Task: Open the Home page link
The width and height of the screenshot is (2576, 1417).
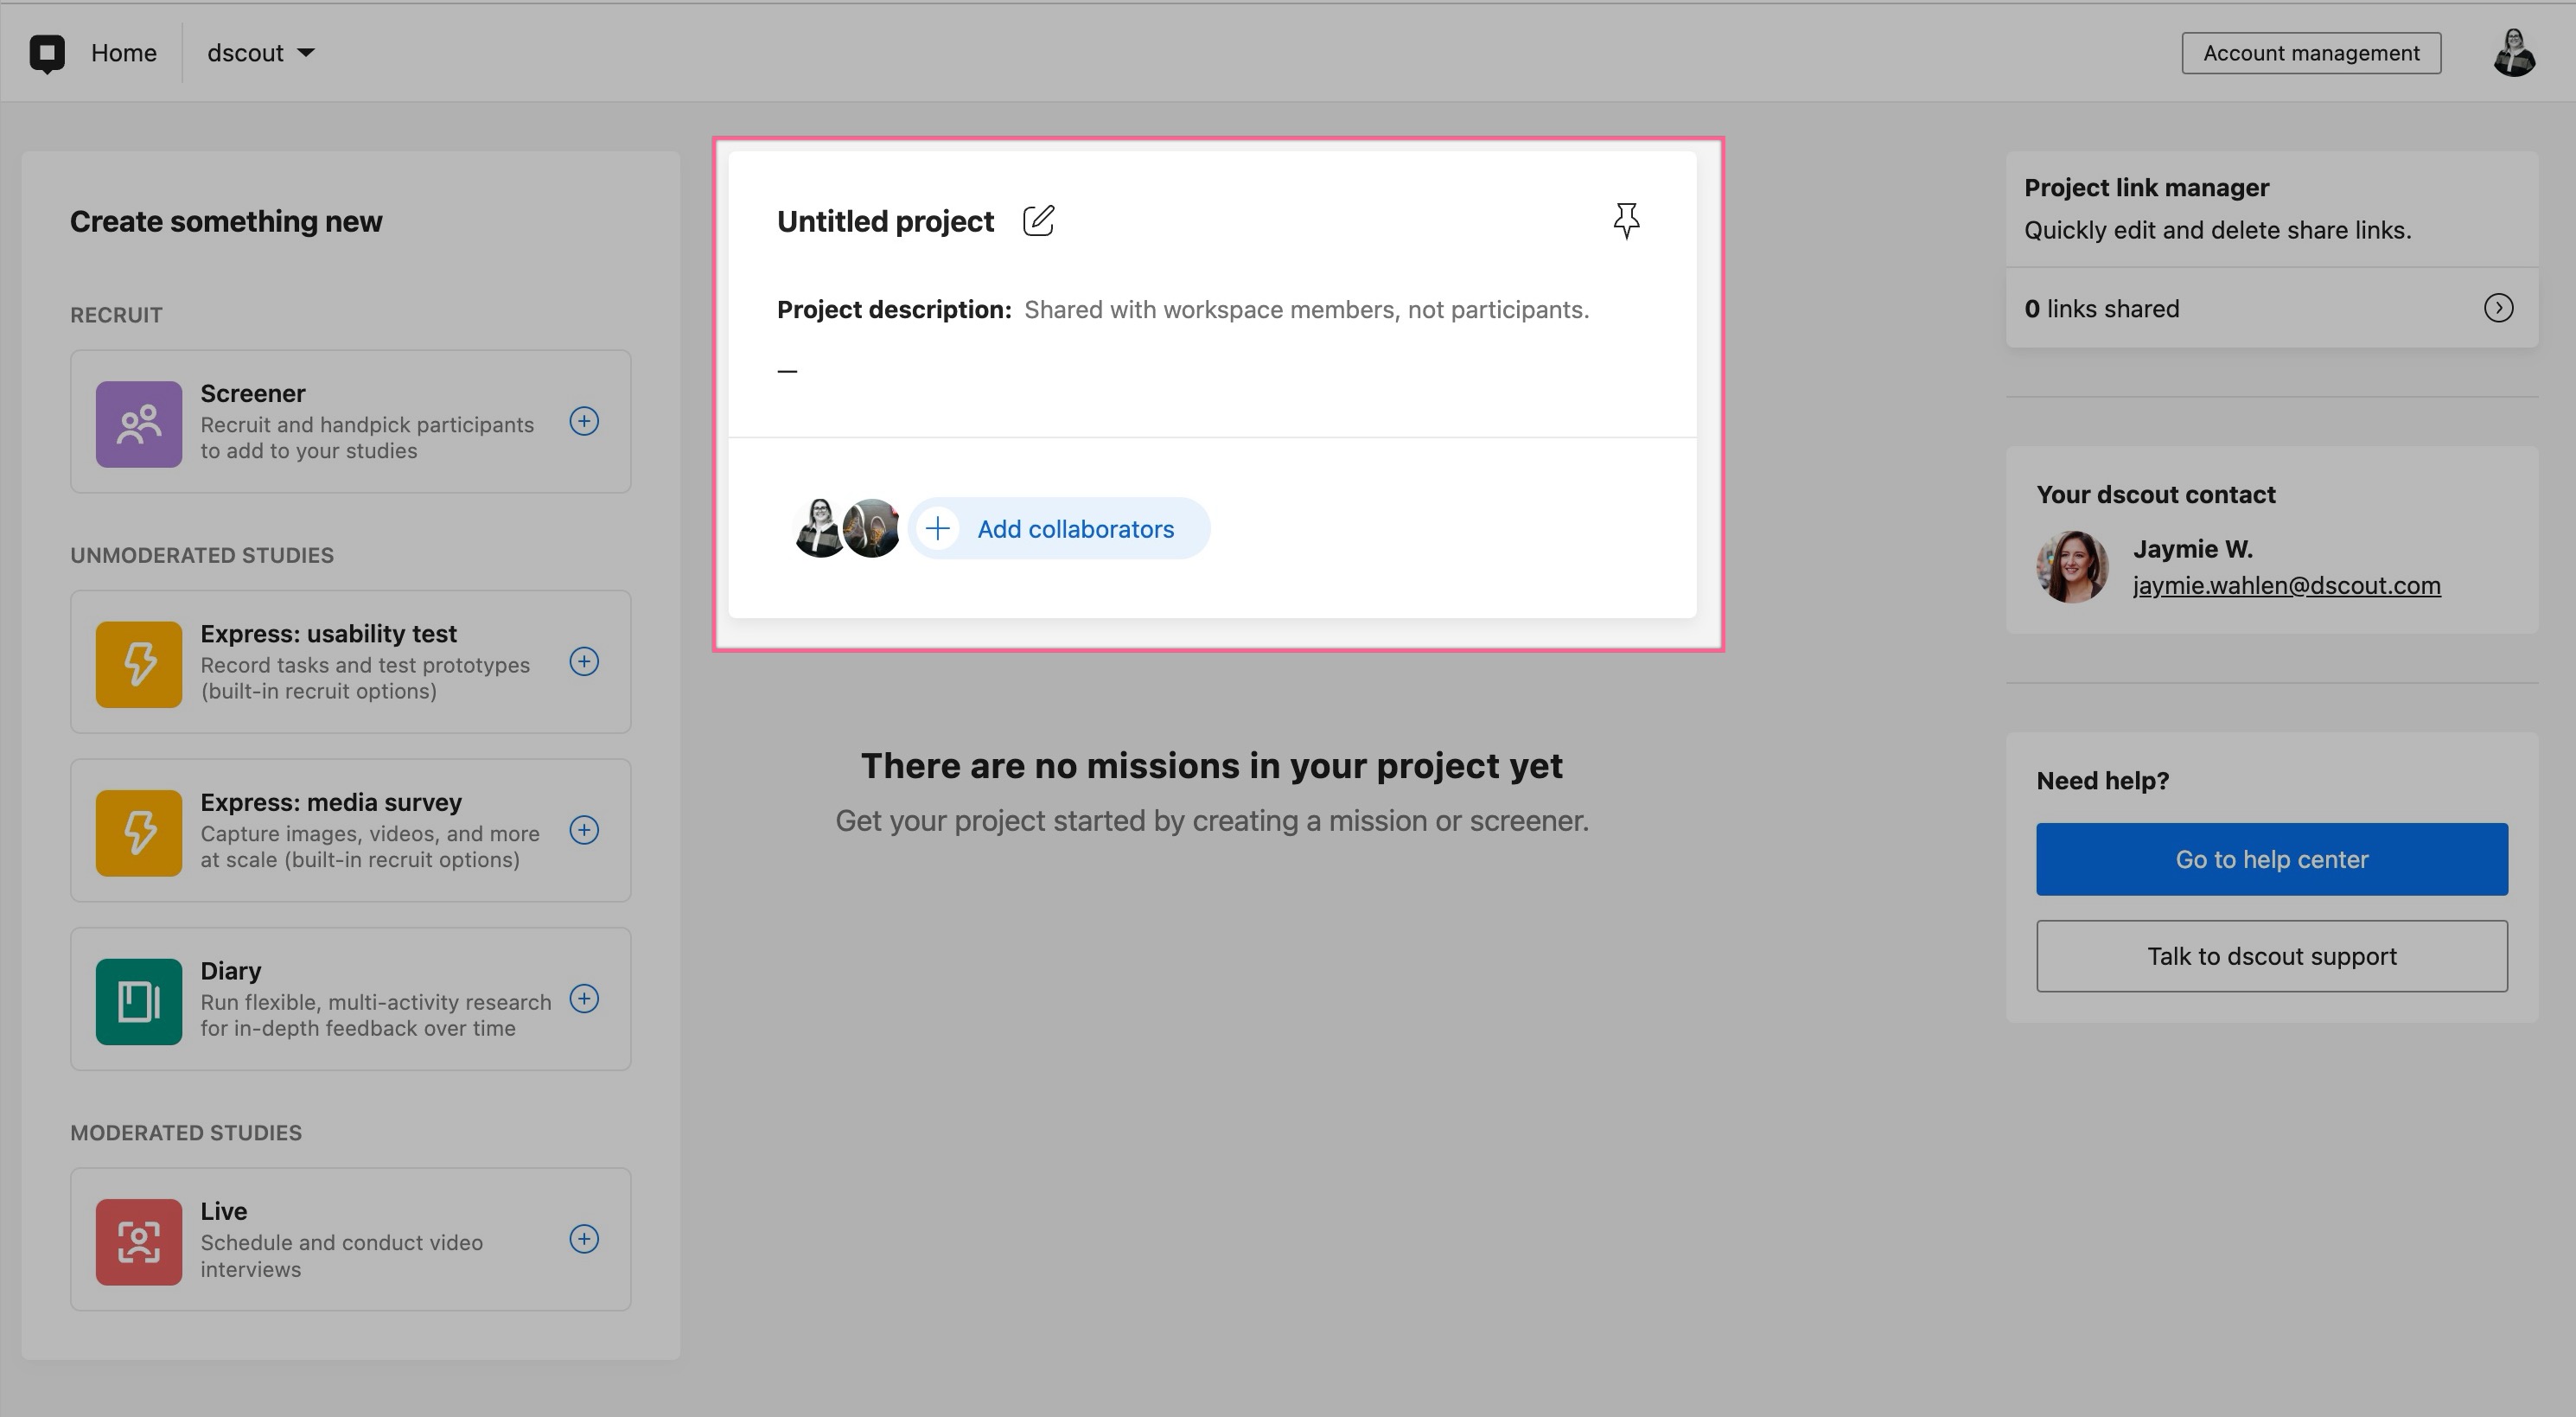Action: pyautogui.click(x=123, y=53)
